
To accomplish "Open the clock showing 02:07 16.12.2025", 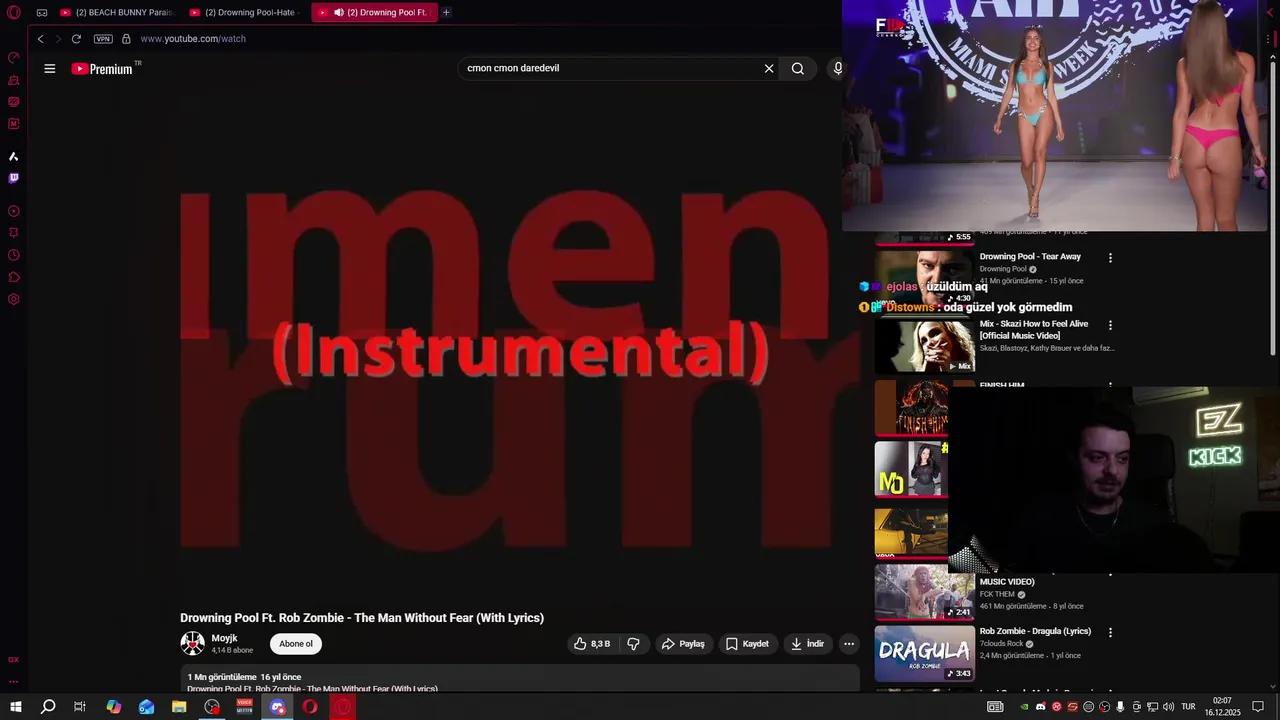I will click(1222, 707).
